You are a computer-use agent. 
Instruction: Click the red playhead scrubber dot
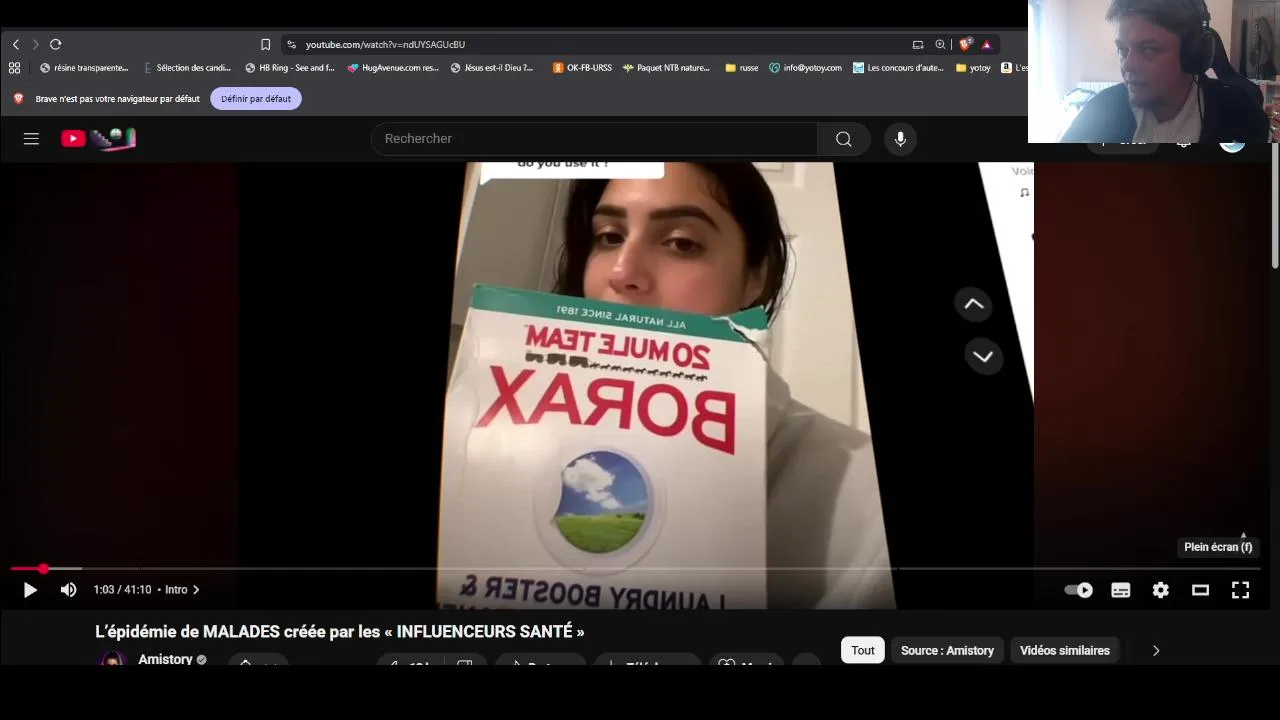click(x=43, y=568)
